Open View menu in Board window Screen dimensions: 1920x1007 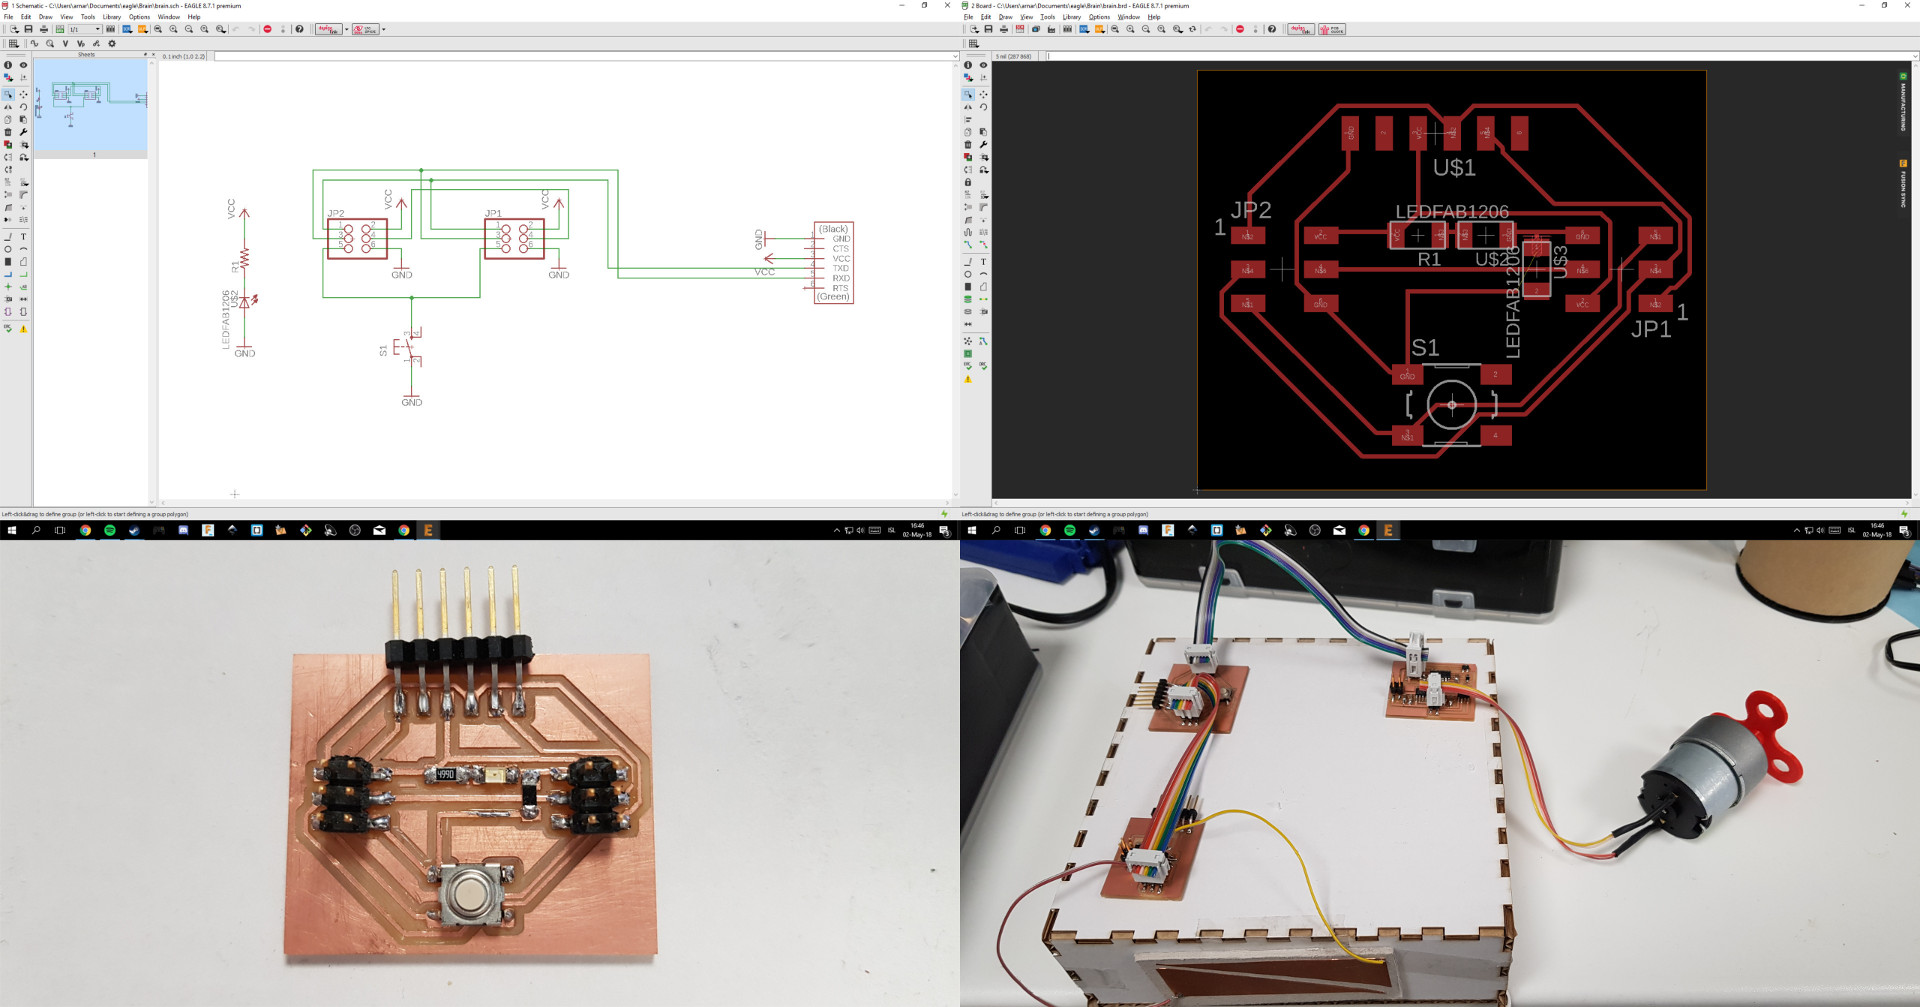[1026, 17]
